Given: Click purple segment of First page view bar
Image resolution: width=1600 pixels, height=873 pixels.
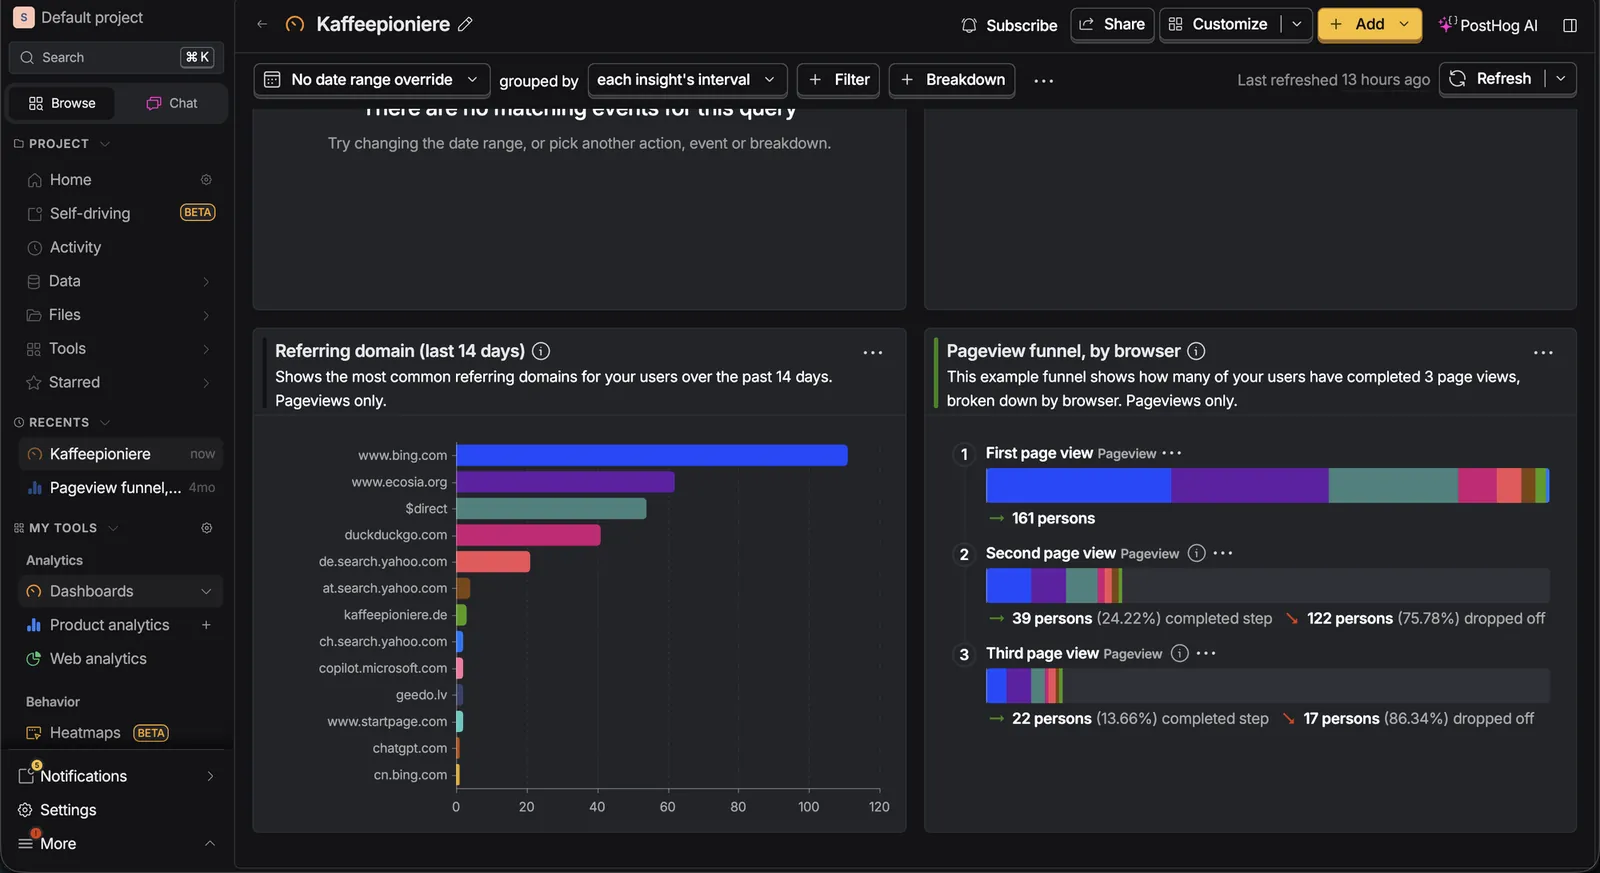Looking at the screenshot, I should click(x=1250, y=485).
